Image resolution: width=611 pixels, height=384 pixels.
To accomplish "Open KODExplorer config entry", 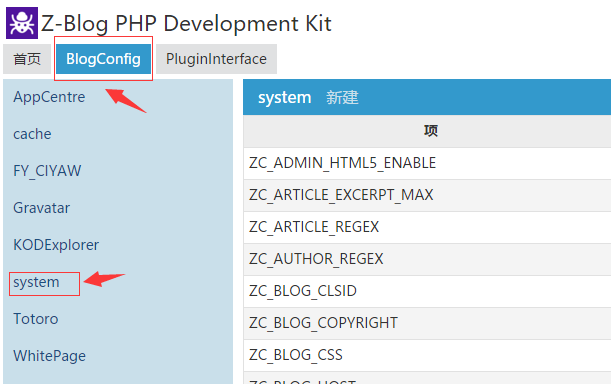I will (x=56, y=245).
